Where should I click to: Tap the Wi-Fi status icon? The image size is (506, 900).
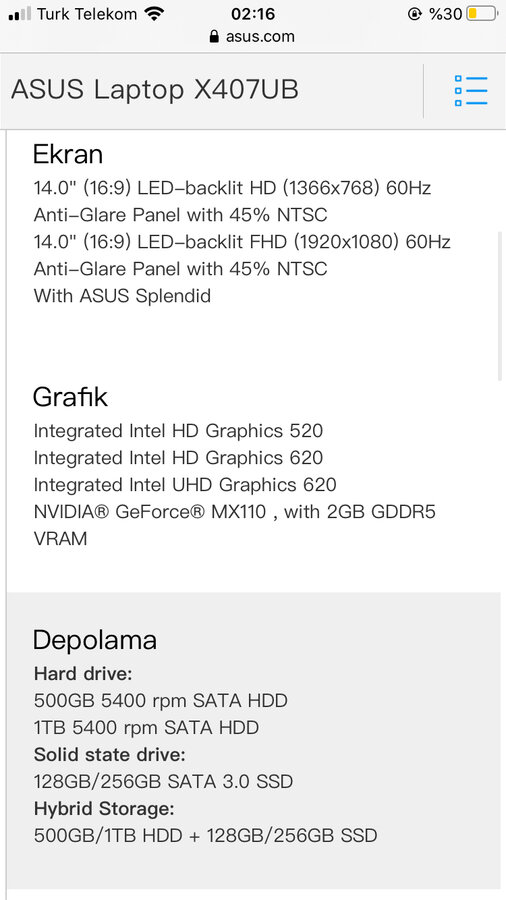click(154, 14)
